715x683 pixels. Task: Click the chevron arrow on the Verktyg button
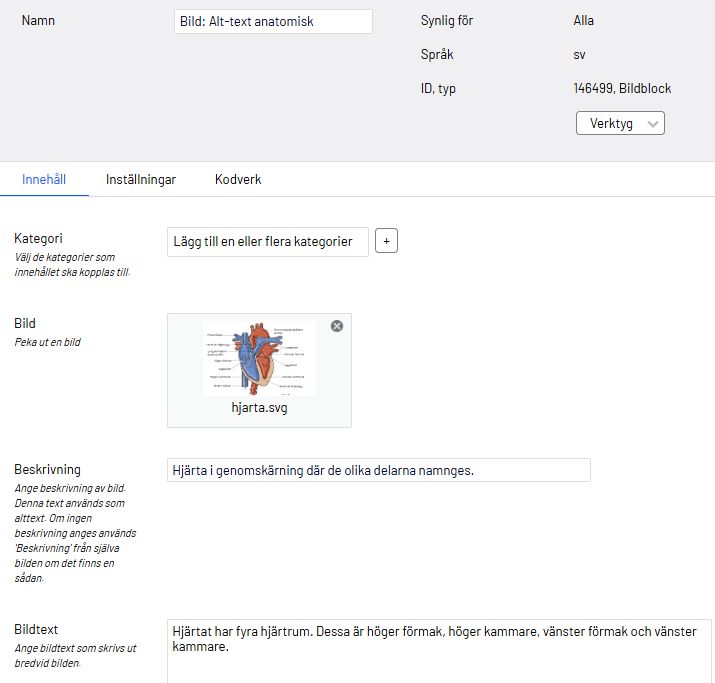click(653, 123)
